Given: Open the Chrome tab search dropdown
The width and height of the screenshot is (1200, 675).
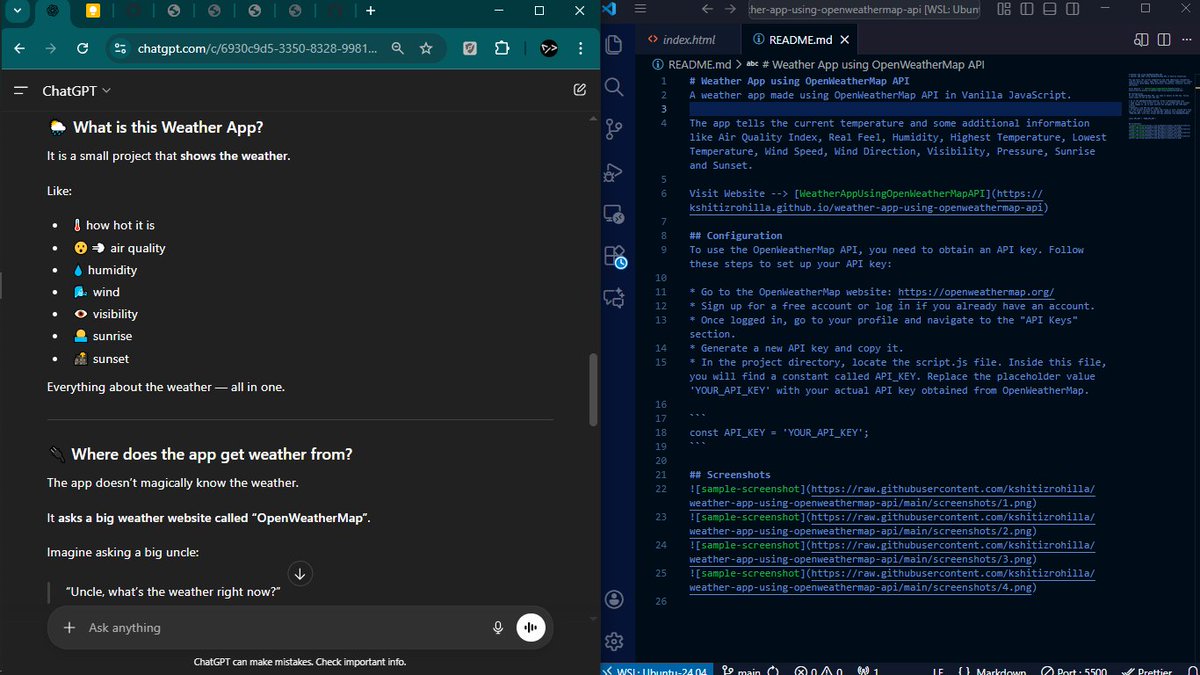Looking at the screenshot, I should coord(16,11).
